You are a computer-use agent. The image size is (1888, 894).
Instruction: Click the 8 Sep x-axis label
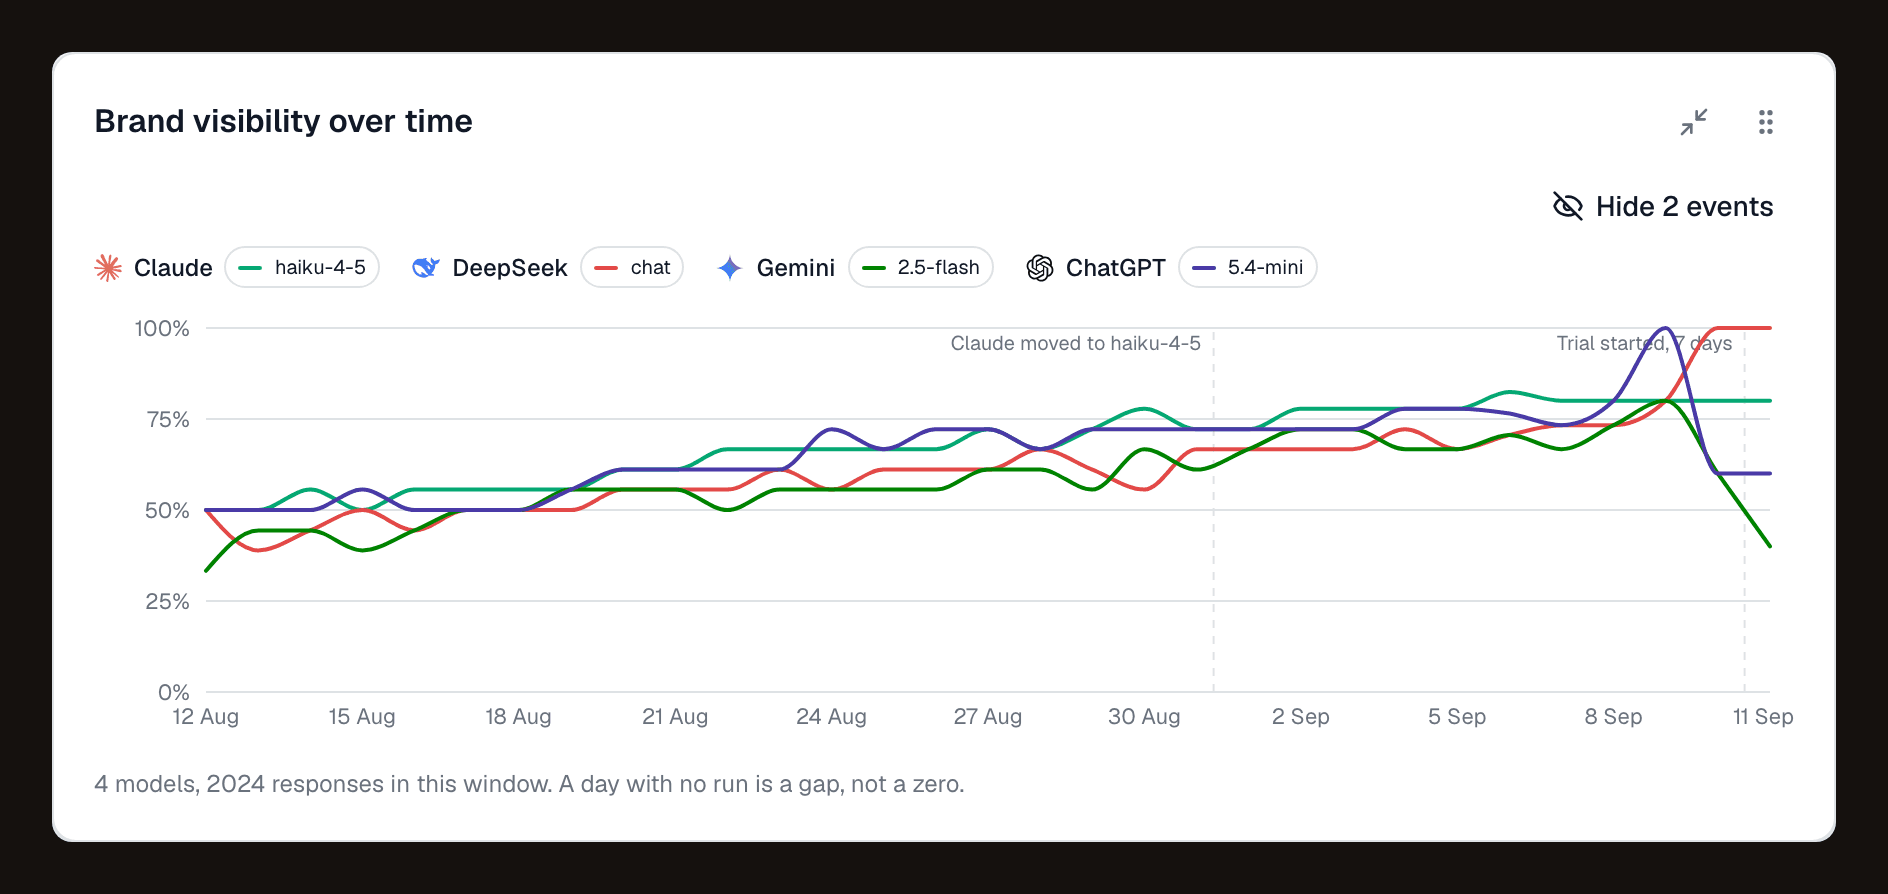point(1614,716)
